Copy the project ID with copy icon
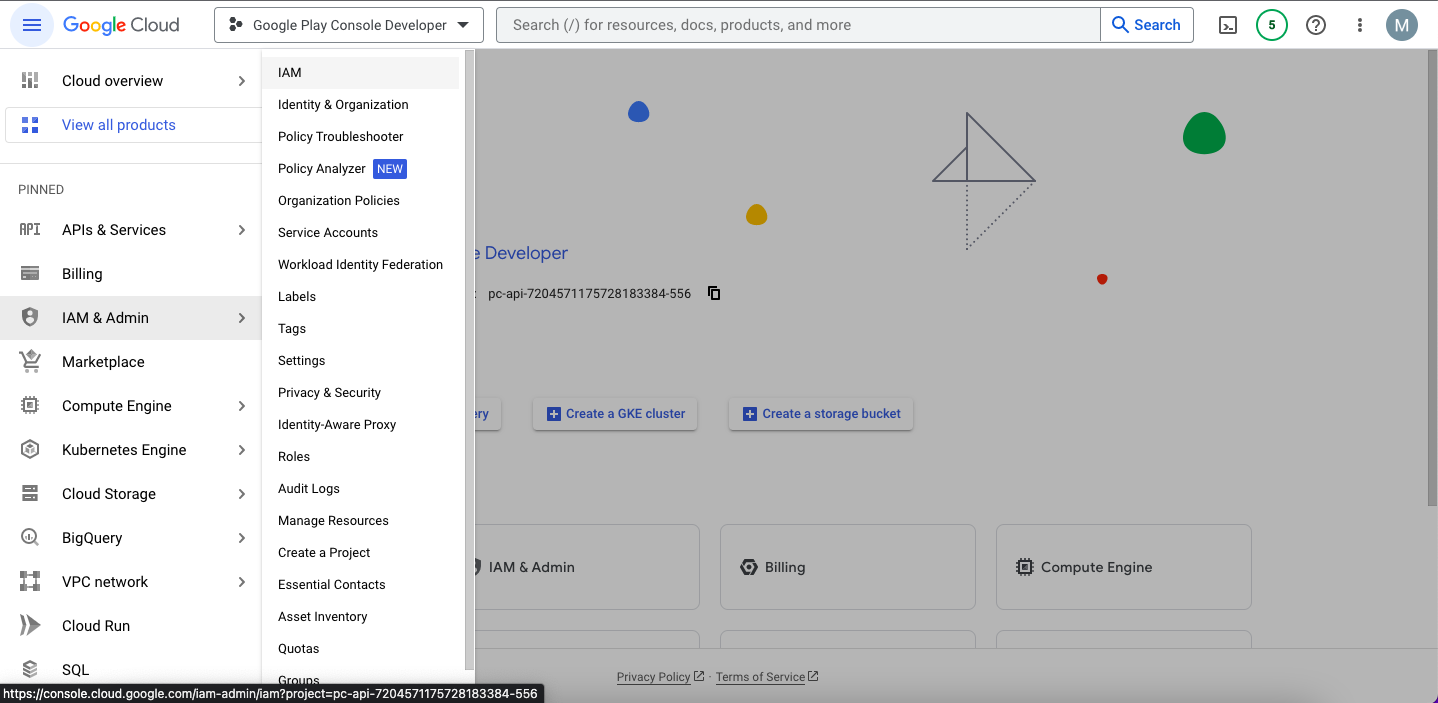 [714, 293]
